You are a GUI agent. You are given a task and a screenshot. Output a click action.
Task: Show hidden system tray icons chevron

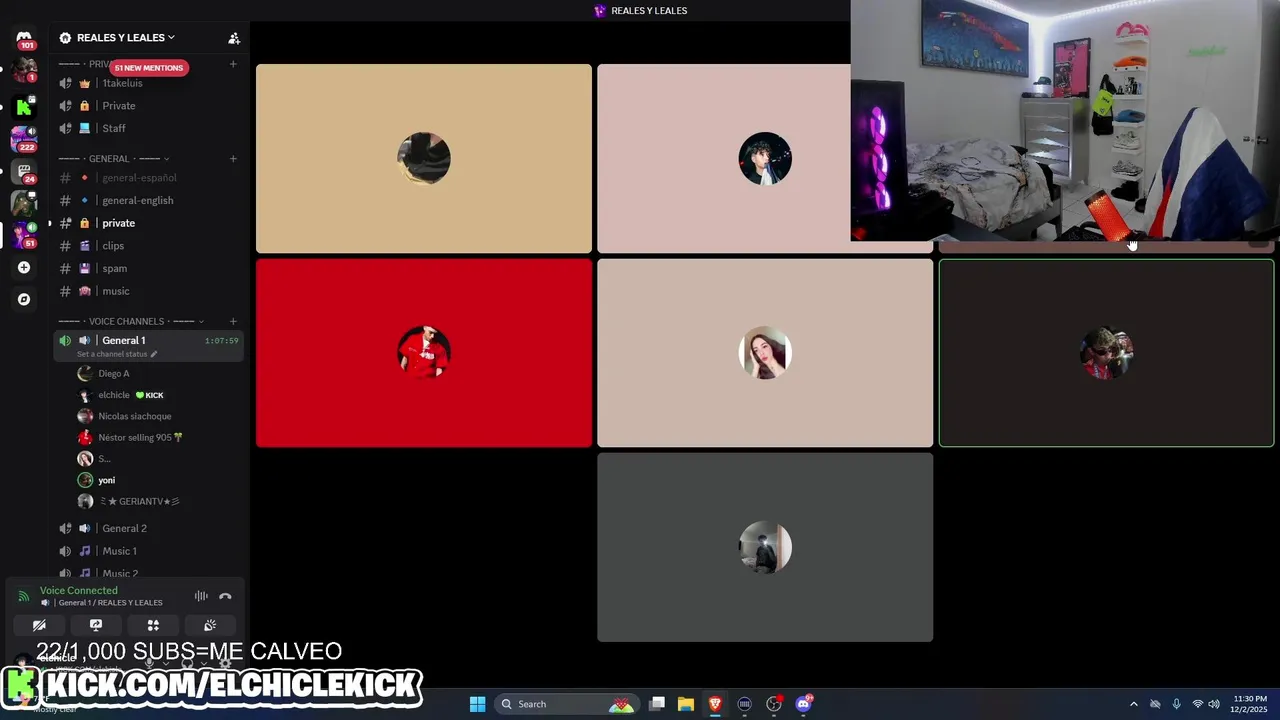pos(1133,704)
